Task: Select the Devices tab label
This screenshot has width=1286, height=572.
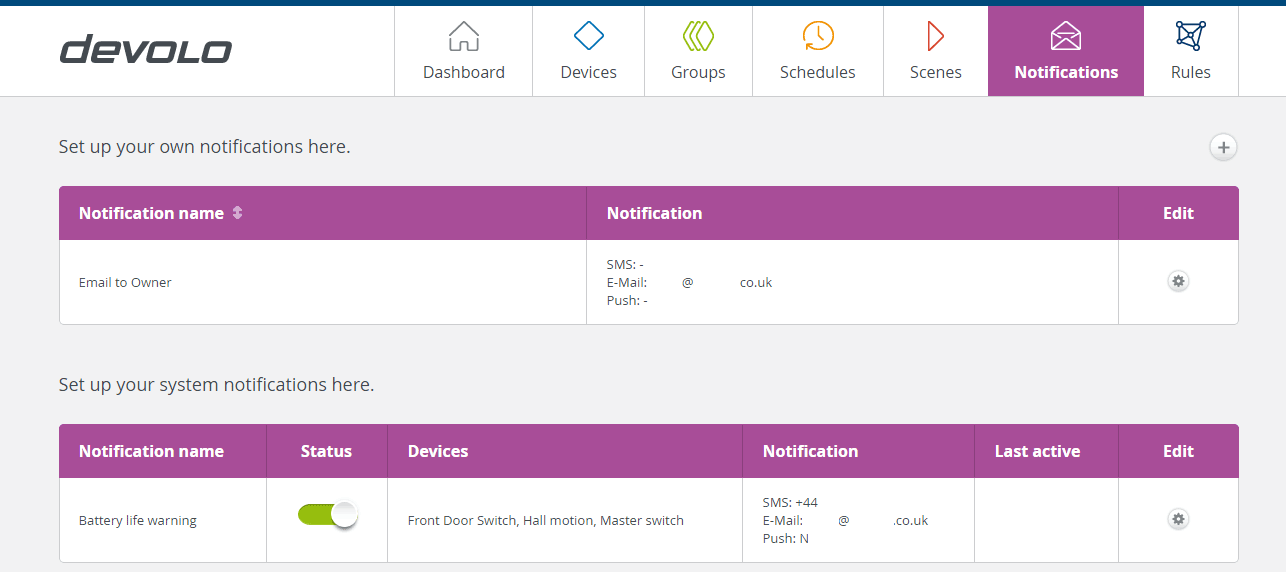Action: (588, 72)
